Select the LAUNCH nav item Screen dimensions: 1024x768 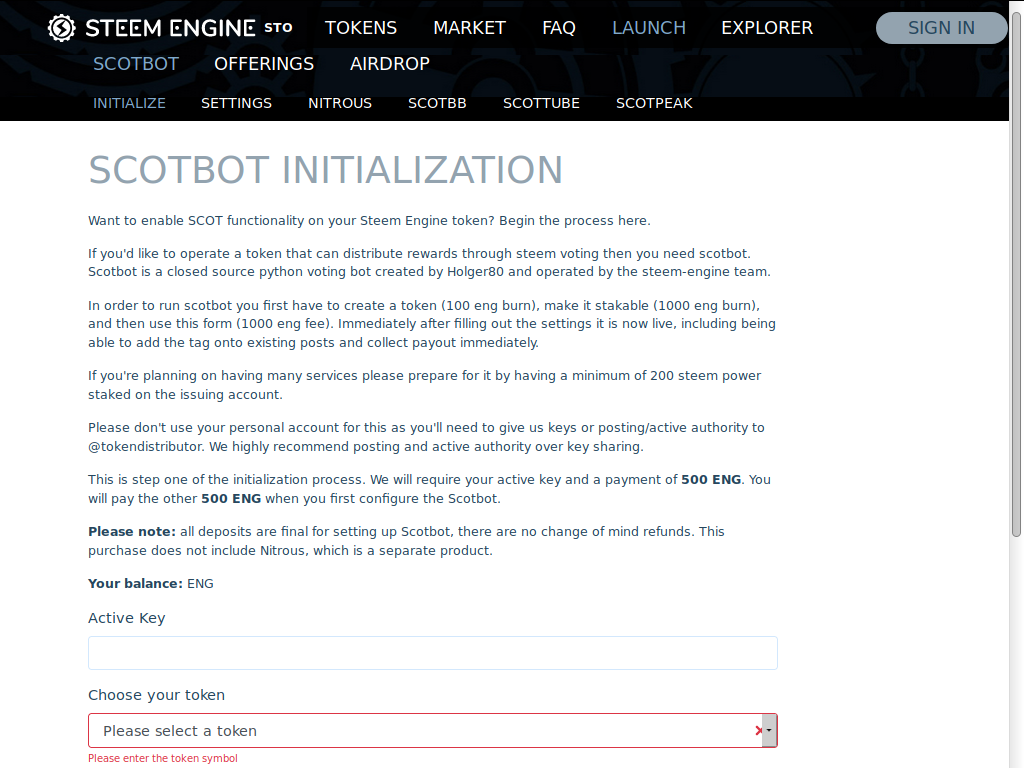(x=648, y=28)
